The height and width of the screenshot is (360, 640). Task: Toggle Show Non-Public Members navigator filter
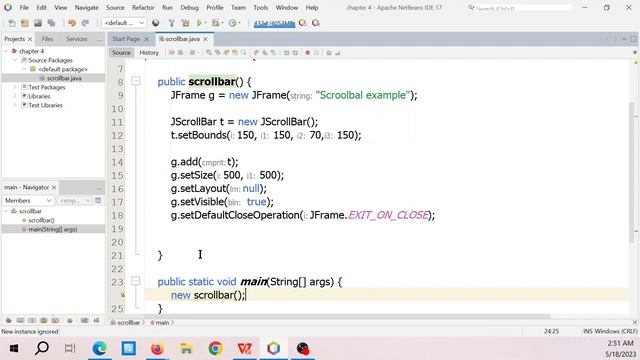click(x=44, y=320)
